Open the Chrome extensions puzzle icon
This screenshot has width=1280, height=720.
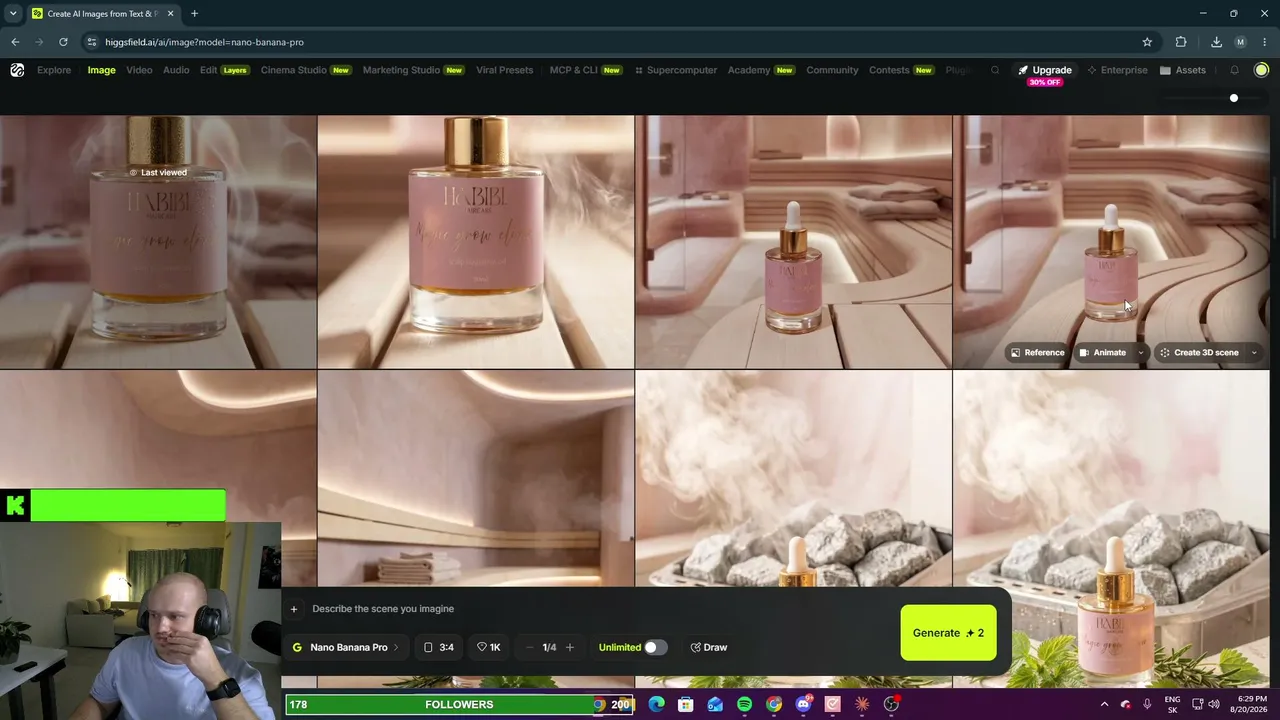tap(1181, 42)
